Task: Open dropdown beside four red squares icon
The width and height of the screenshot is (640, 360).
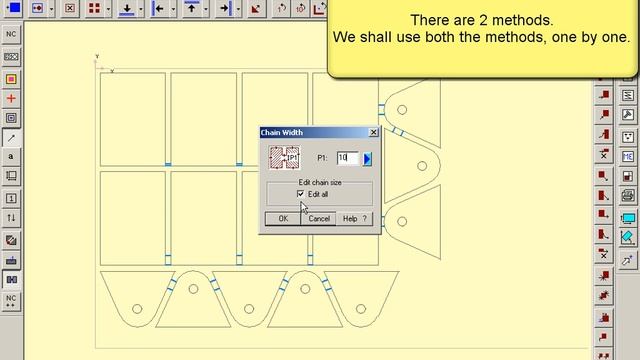Action: pyautogui.click(x=108, y=8)
